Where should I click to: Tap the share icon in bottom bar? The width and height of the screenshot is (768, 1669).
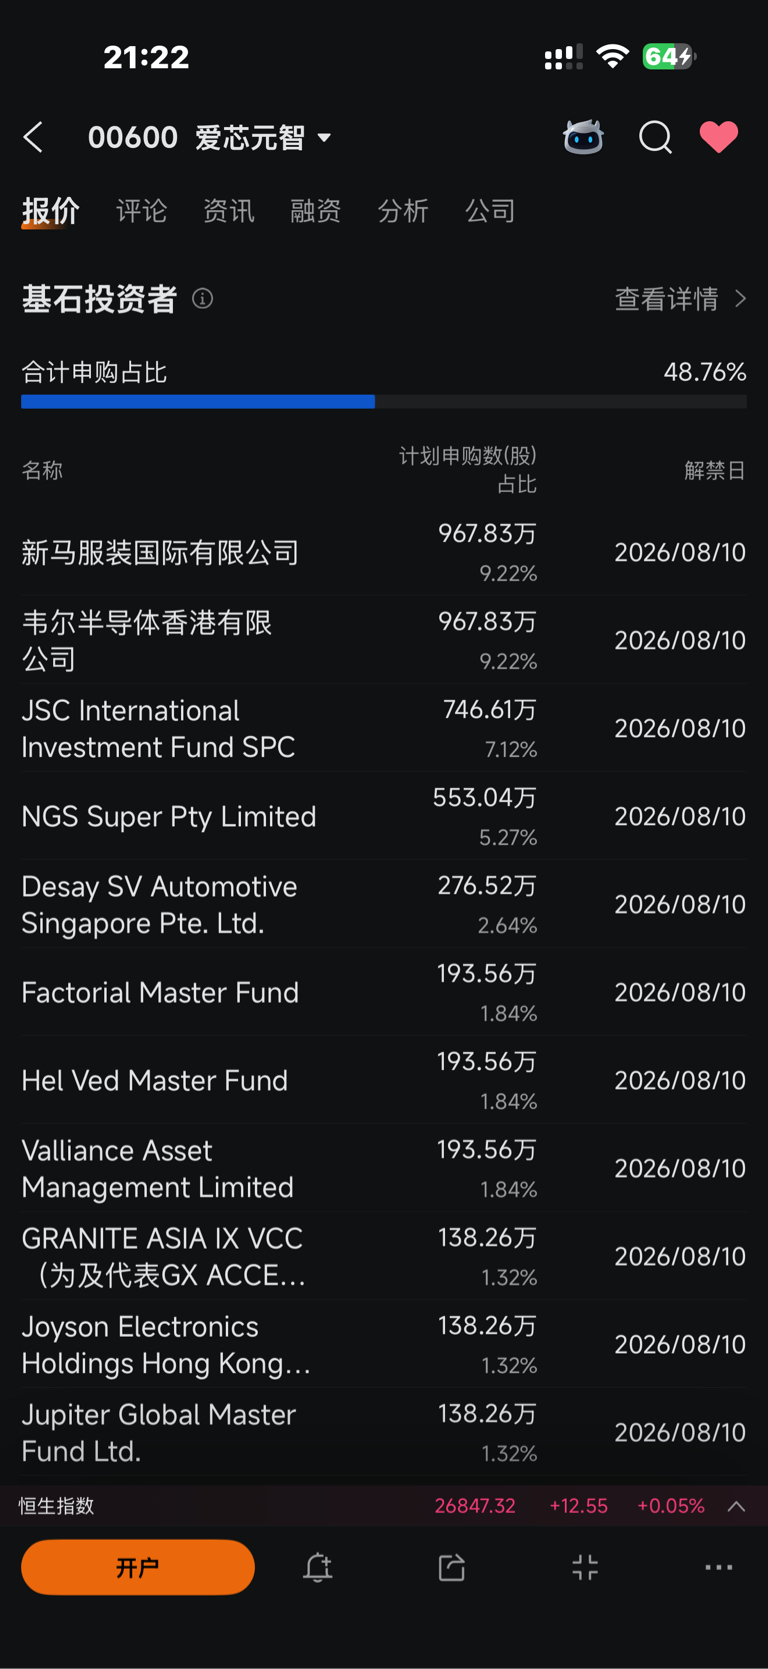click(452, 1567)
